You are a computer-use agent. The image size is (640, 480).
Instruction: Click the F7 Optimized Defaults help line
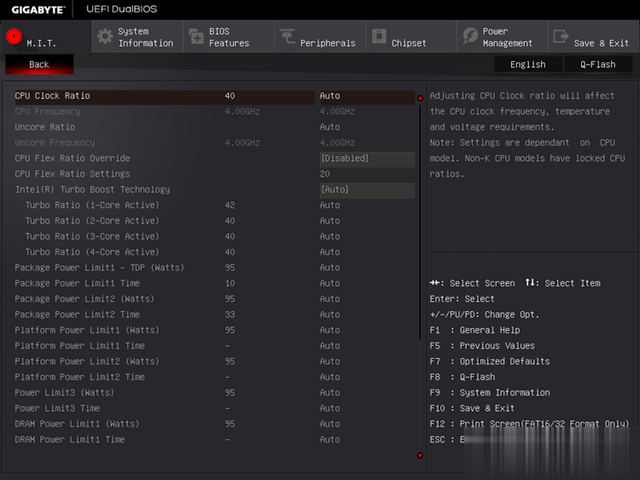[490, 362]
